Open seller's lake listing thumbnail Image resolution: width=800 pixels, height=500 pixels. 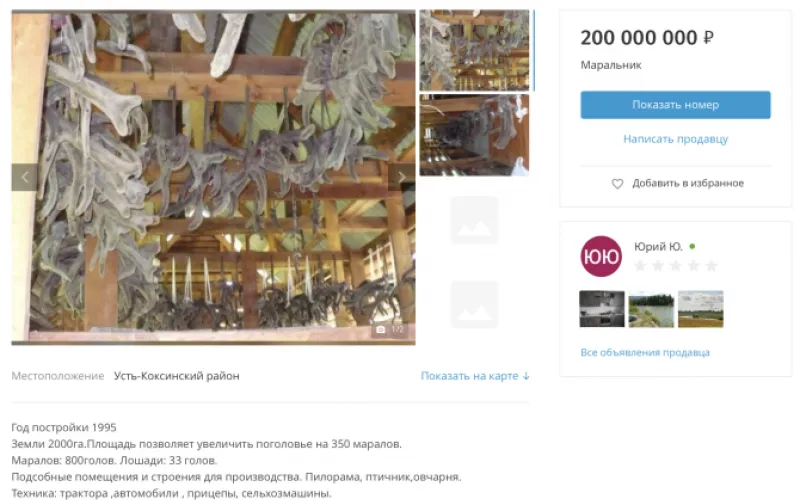(651, 309)
